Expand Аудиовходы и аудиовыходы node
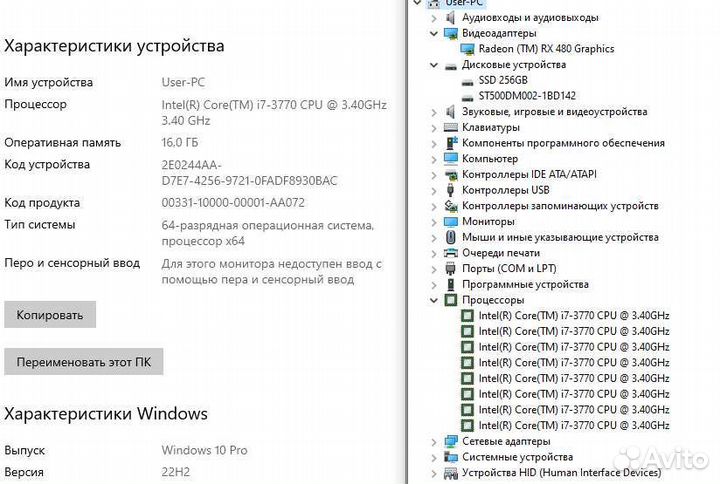 [434, 18]
